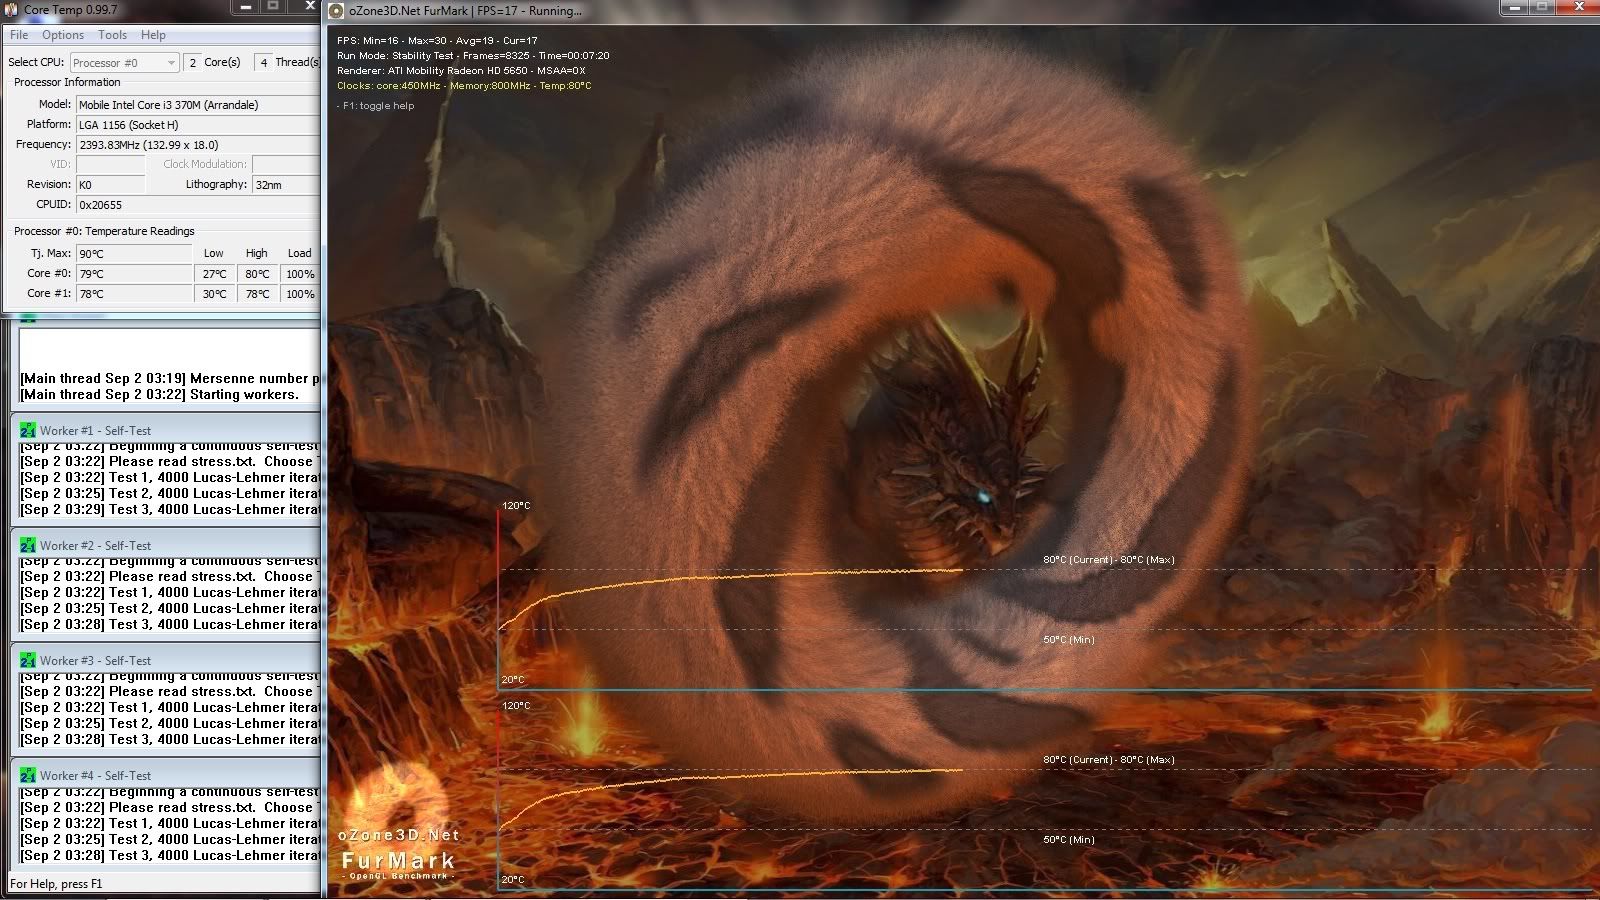1600x900 pixels.
Task: Click the Core(s) count field showing 2
Action: 193,62
